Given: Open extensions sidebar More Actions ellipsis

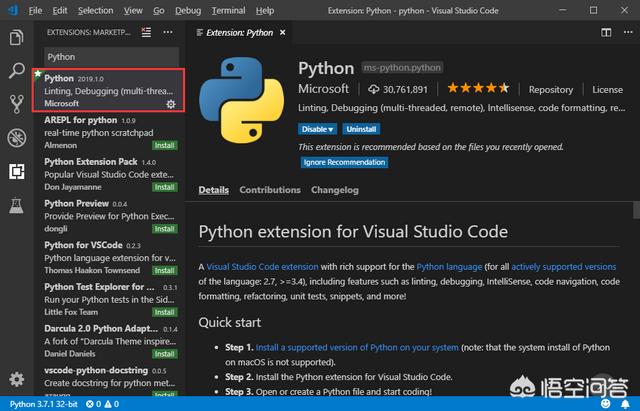Looking at the screenshot, I should point(168,32).
